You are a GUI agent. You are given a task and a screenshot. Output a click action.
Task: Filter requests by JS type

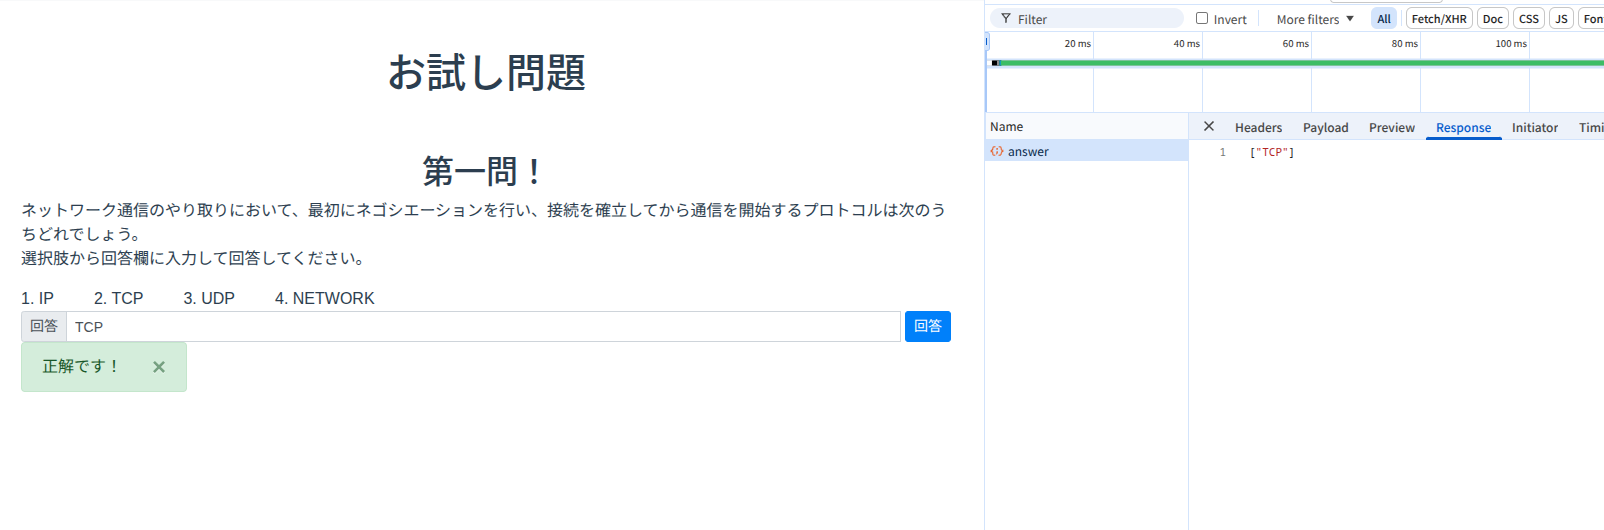point(1561,19)
